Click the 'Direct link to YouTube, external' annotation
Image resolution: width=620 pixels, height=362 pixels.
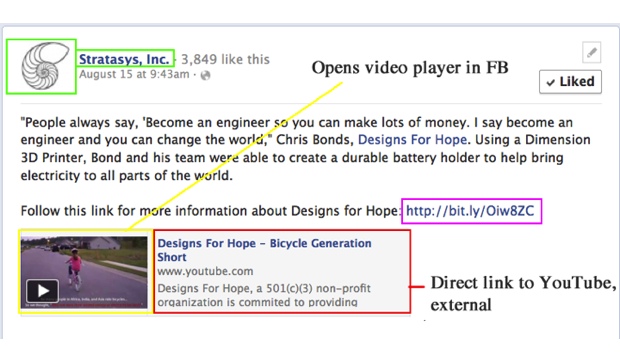click(523, 294)
